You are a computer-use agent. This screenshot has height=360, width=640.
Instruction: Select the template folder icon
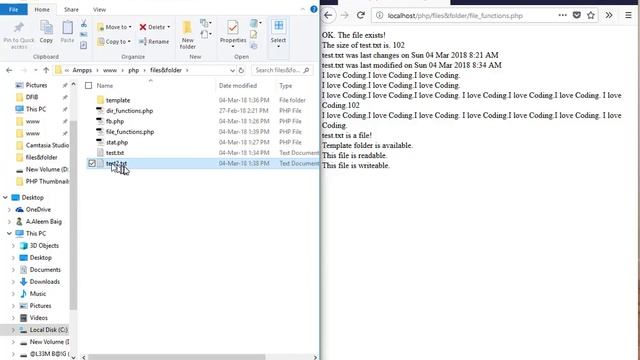click(x=100, y=100)
